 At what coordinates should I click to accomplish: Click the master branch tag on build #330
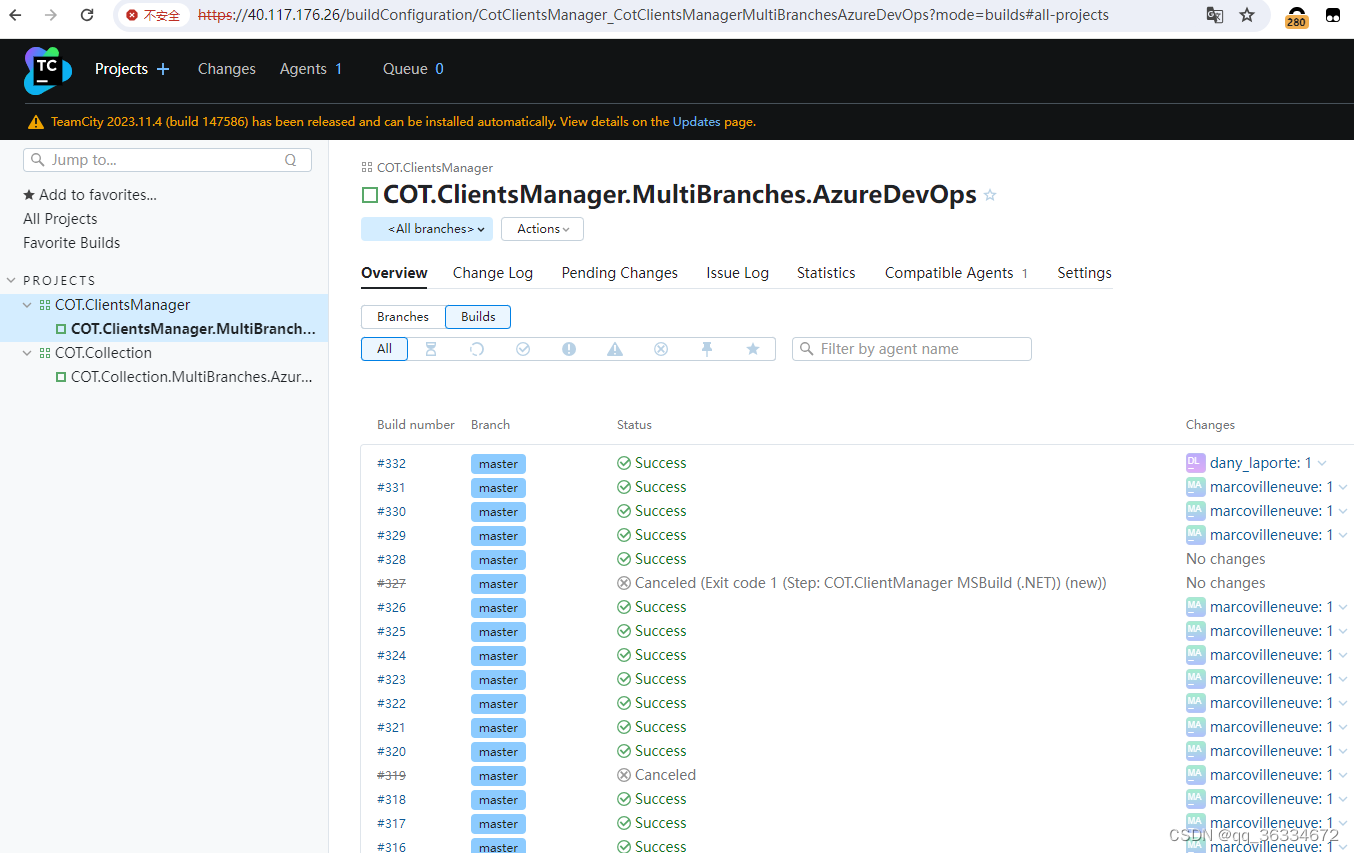[498, 512]
